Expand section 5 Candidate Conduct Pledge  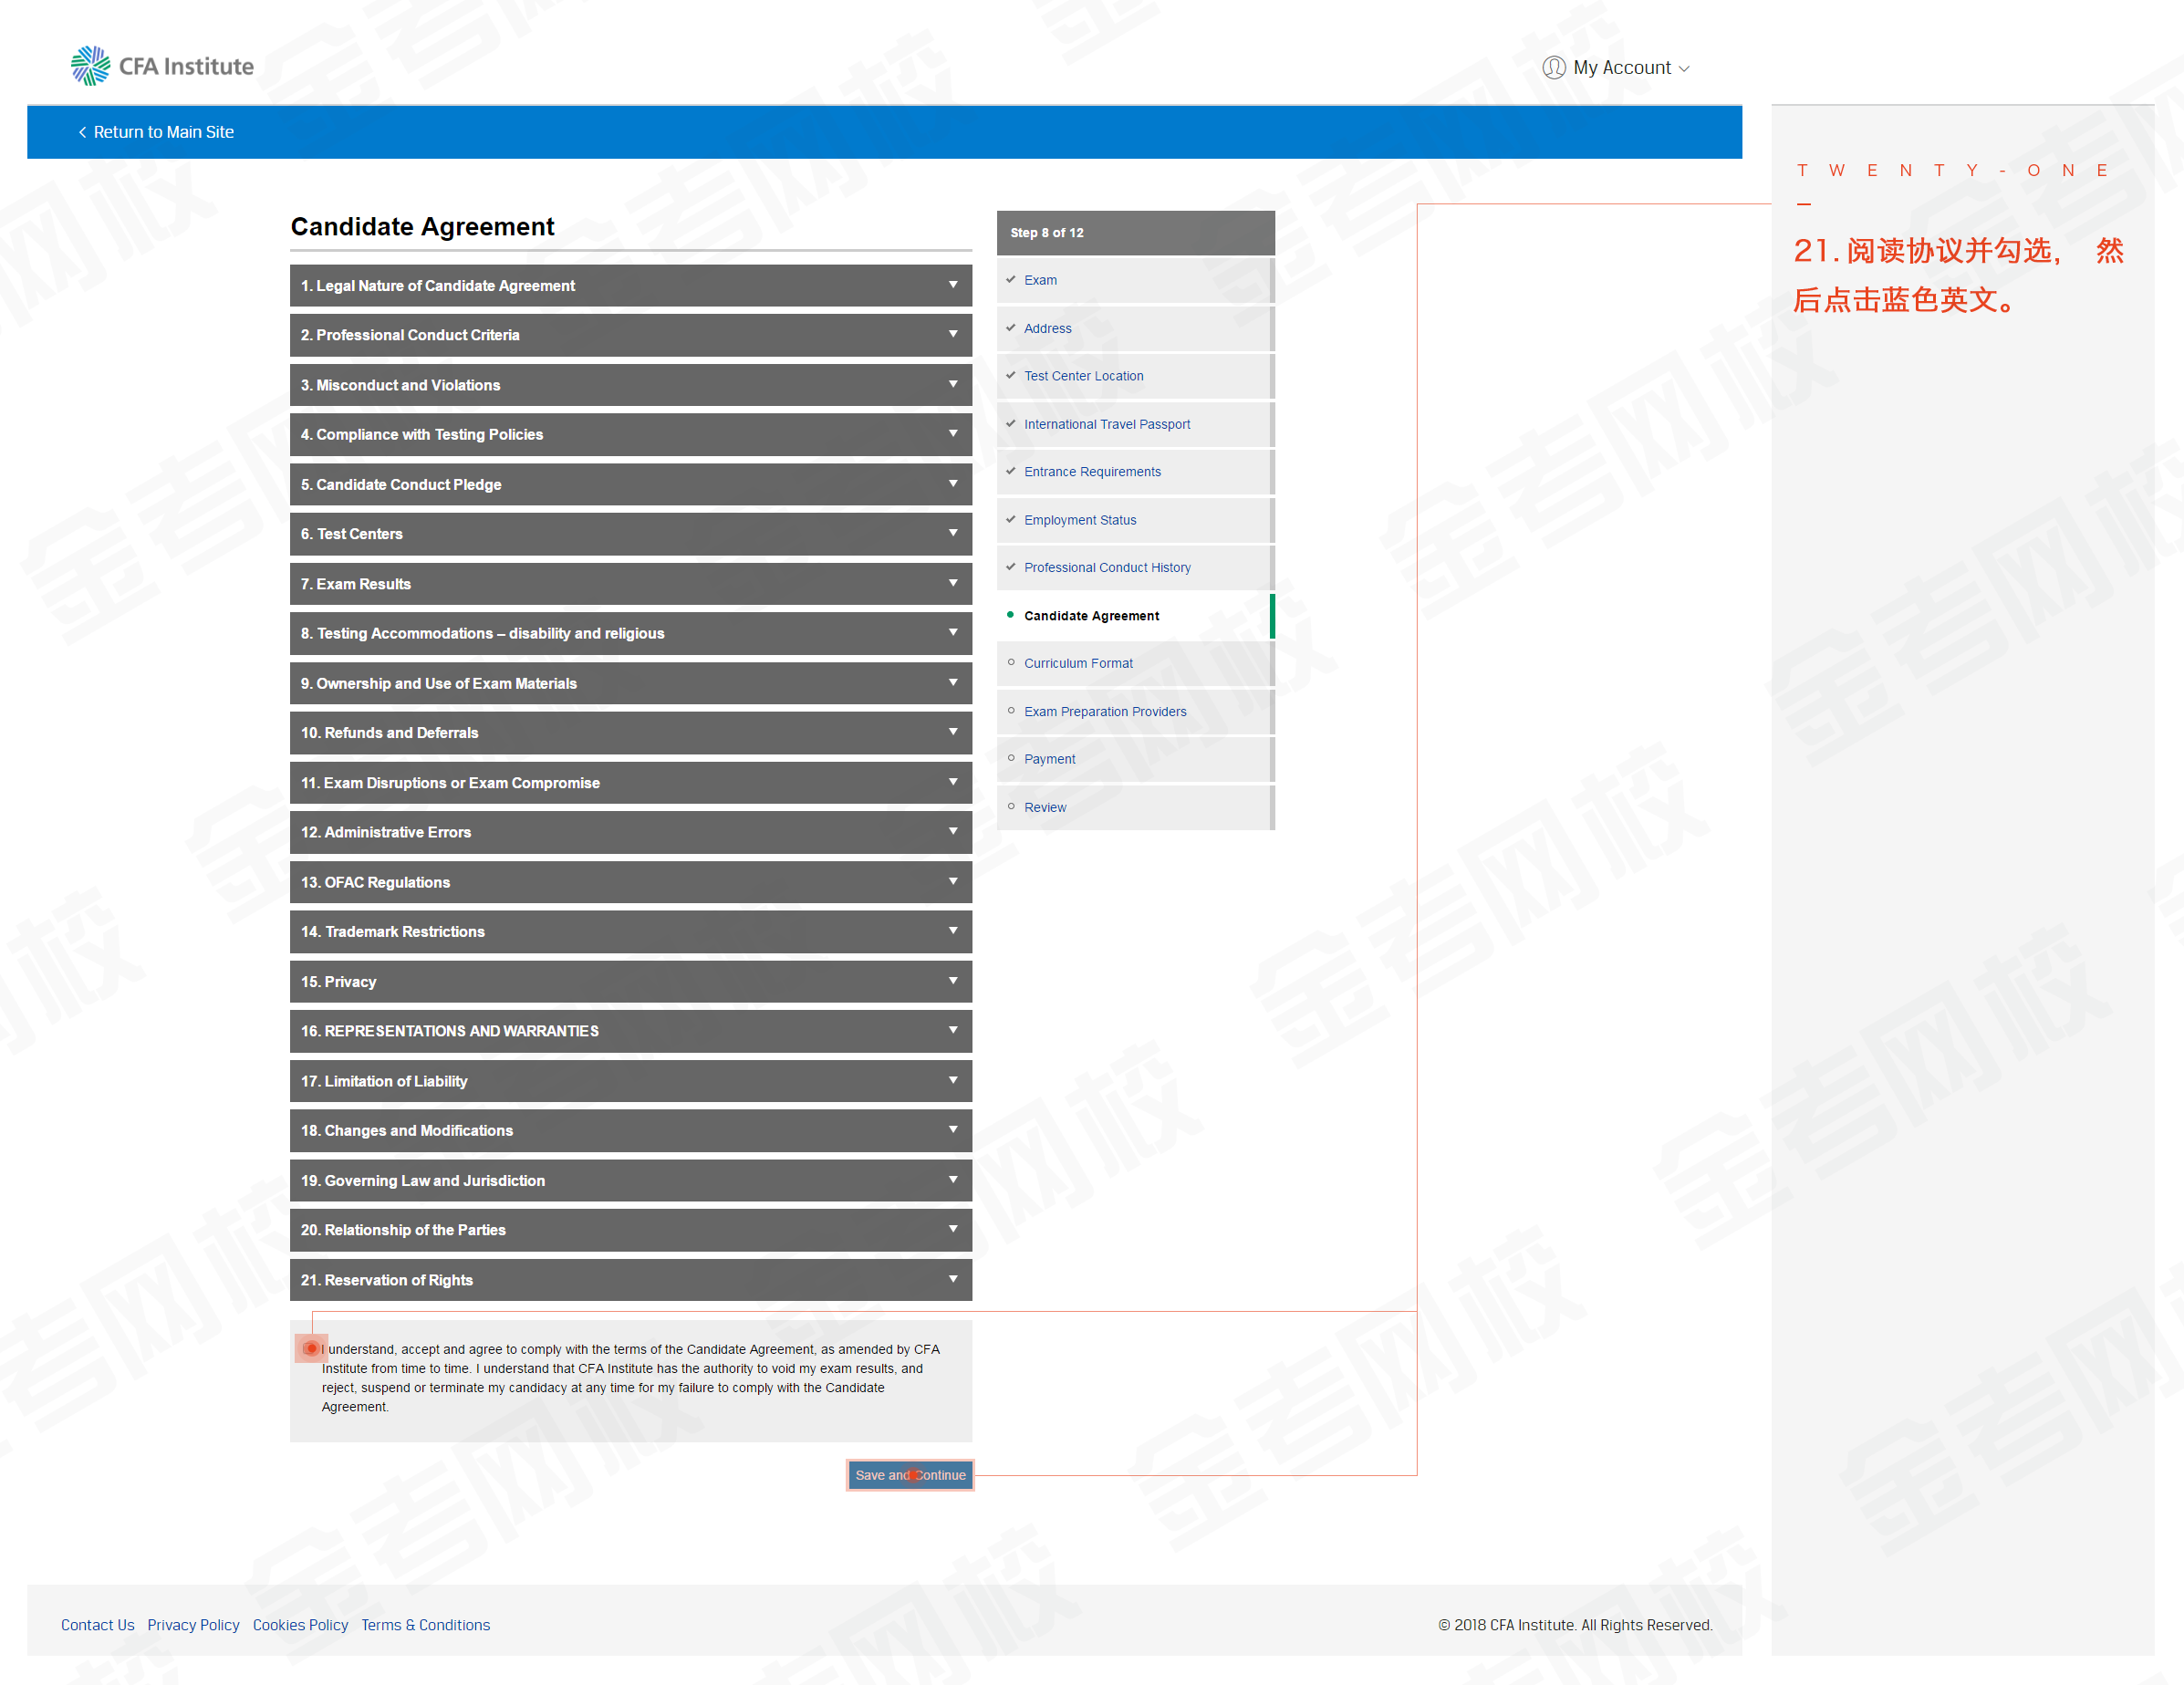[x=630, y=484]
